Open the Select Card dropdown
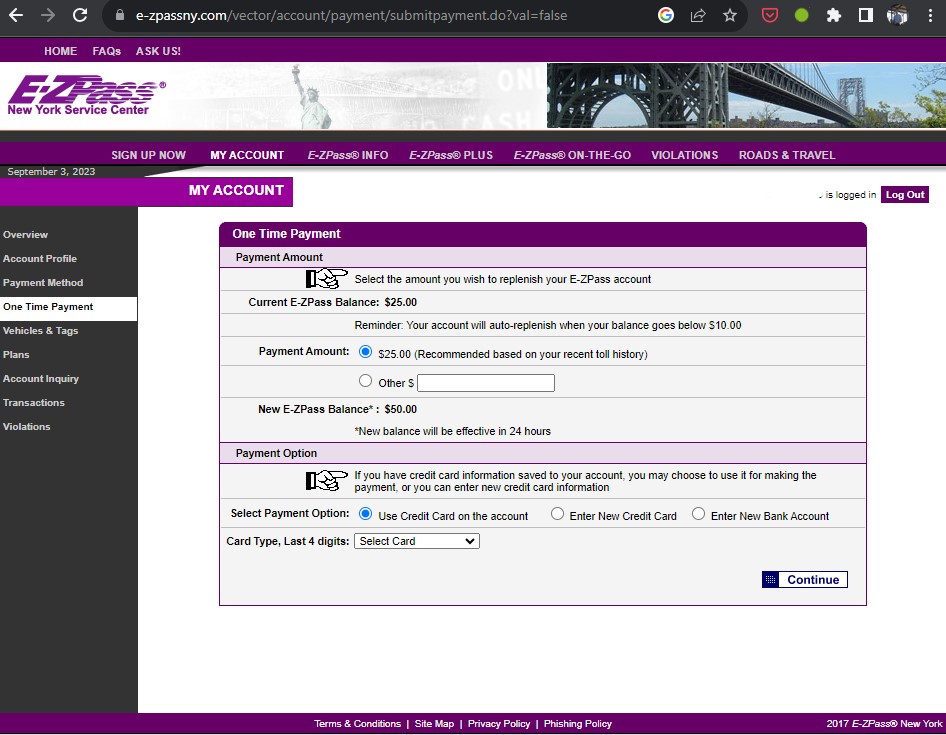 click(x=417, y=541)
